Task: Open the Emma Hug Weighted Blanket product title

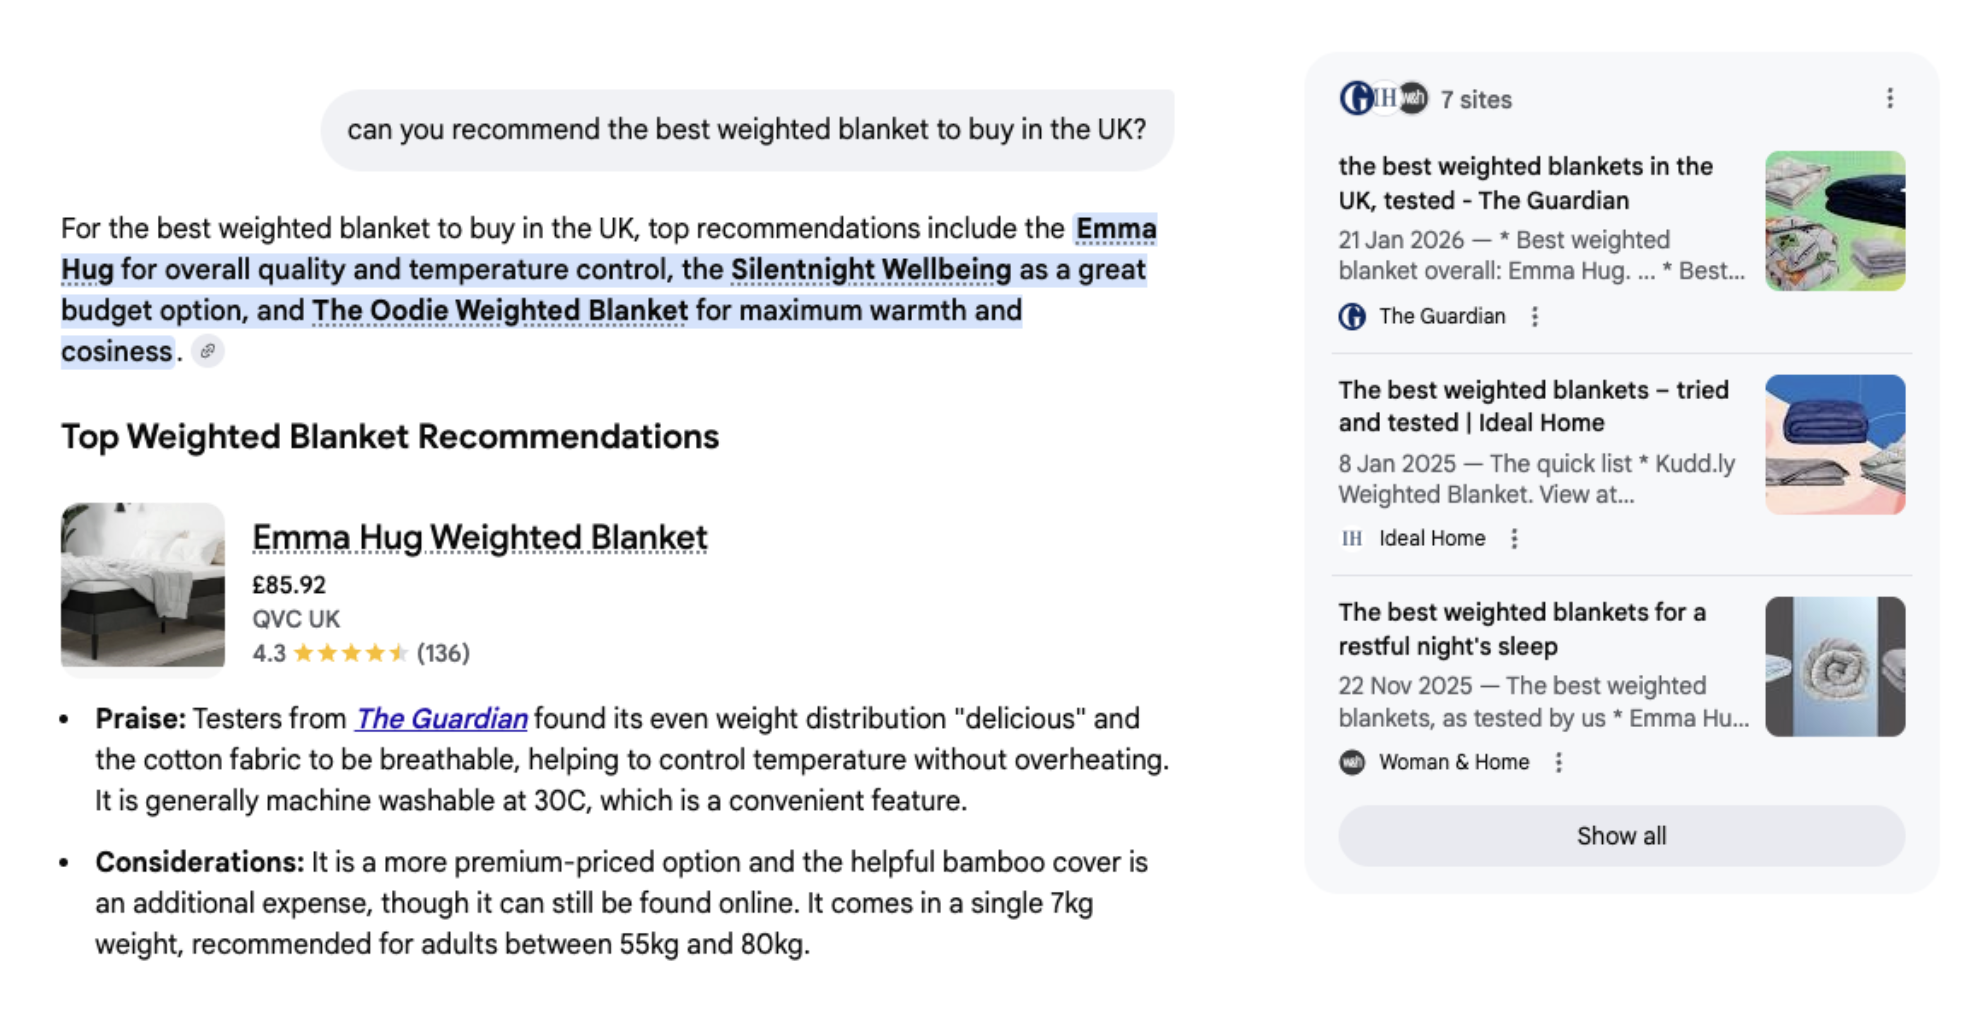Action: [479, 537]
